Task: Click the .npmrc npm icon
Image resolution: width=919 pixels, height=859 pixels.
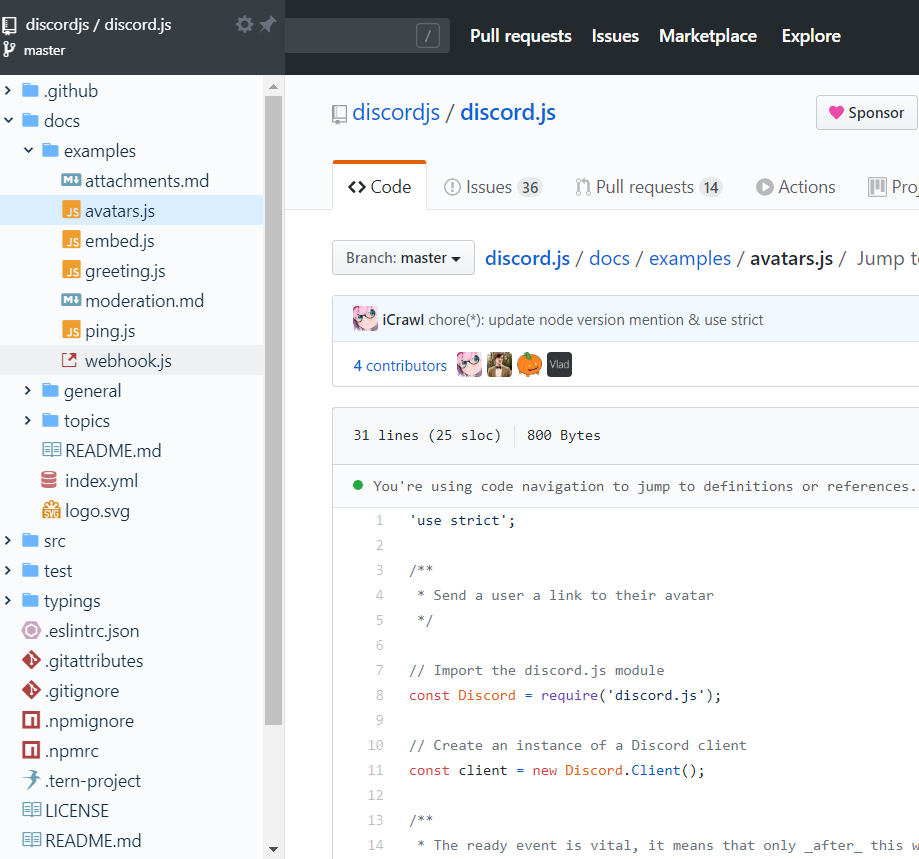Action: click(x=31, y=750)
